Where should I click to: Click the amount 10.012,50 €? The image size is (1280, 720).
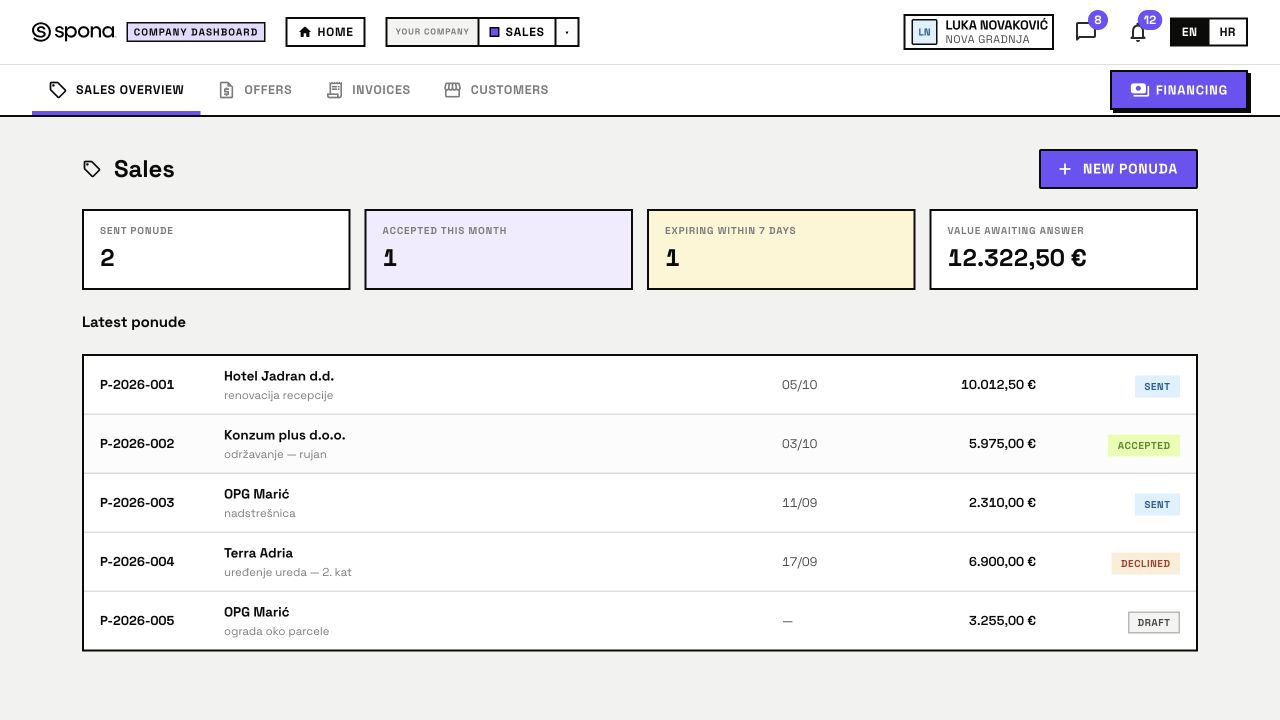point(998,385)
